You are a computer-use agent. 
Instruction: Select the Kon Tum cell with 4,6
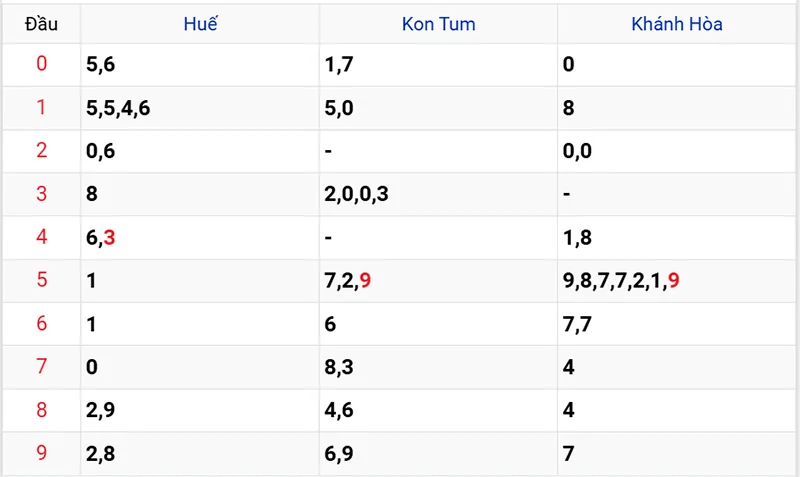[x=339, y=410]
